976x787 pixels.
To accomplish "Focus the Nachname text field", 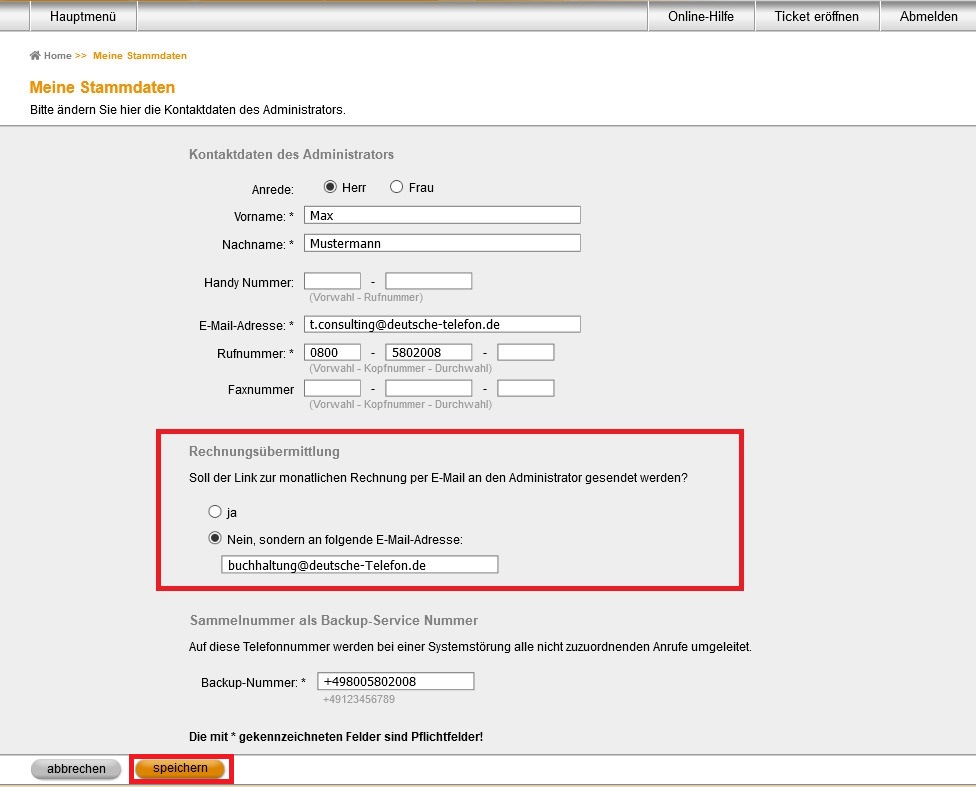I will click(442, 243).
